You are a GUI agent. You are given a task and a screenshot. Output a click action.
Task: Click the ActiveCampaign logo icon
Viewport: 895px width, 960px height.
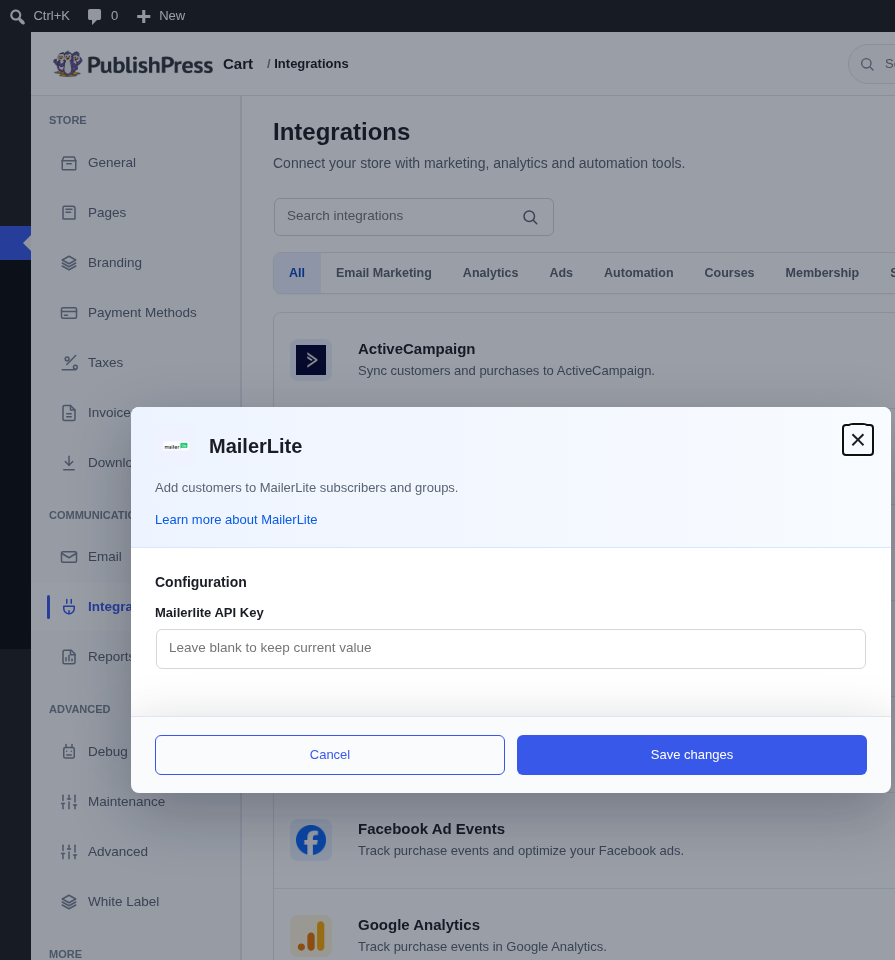311,360
